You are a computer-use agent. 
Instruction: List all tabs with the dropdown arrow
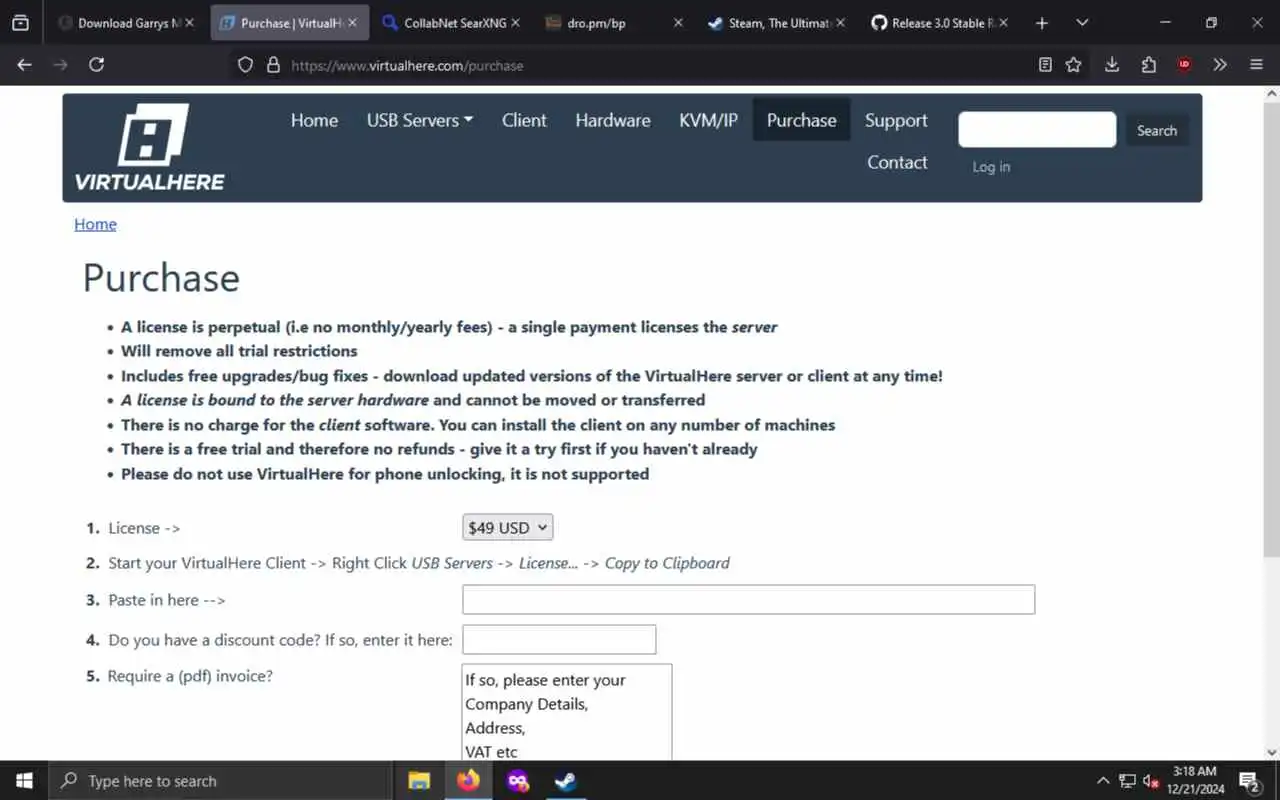pyautogui.click(x=1082, y=22)
